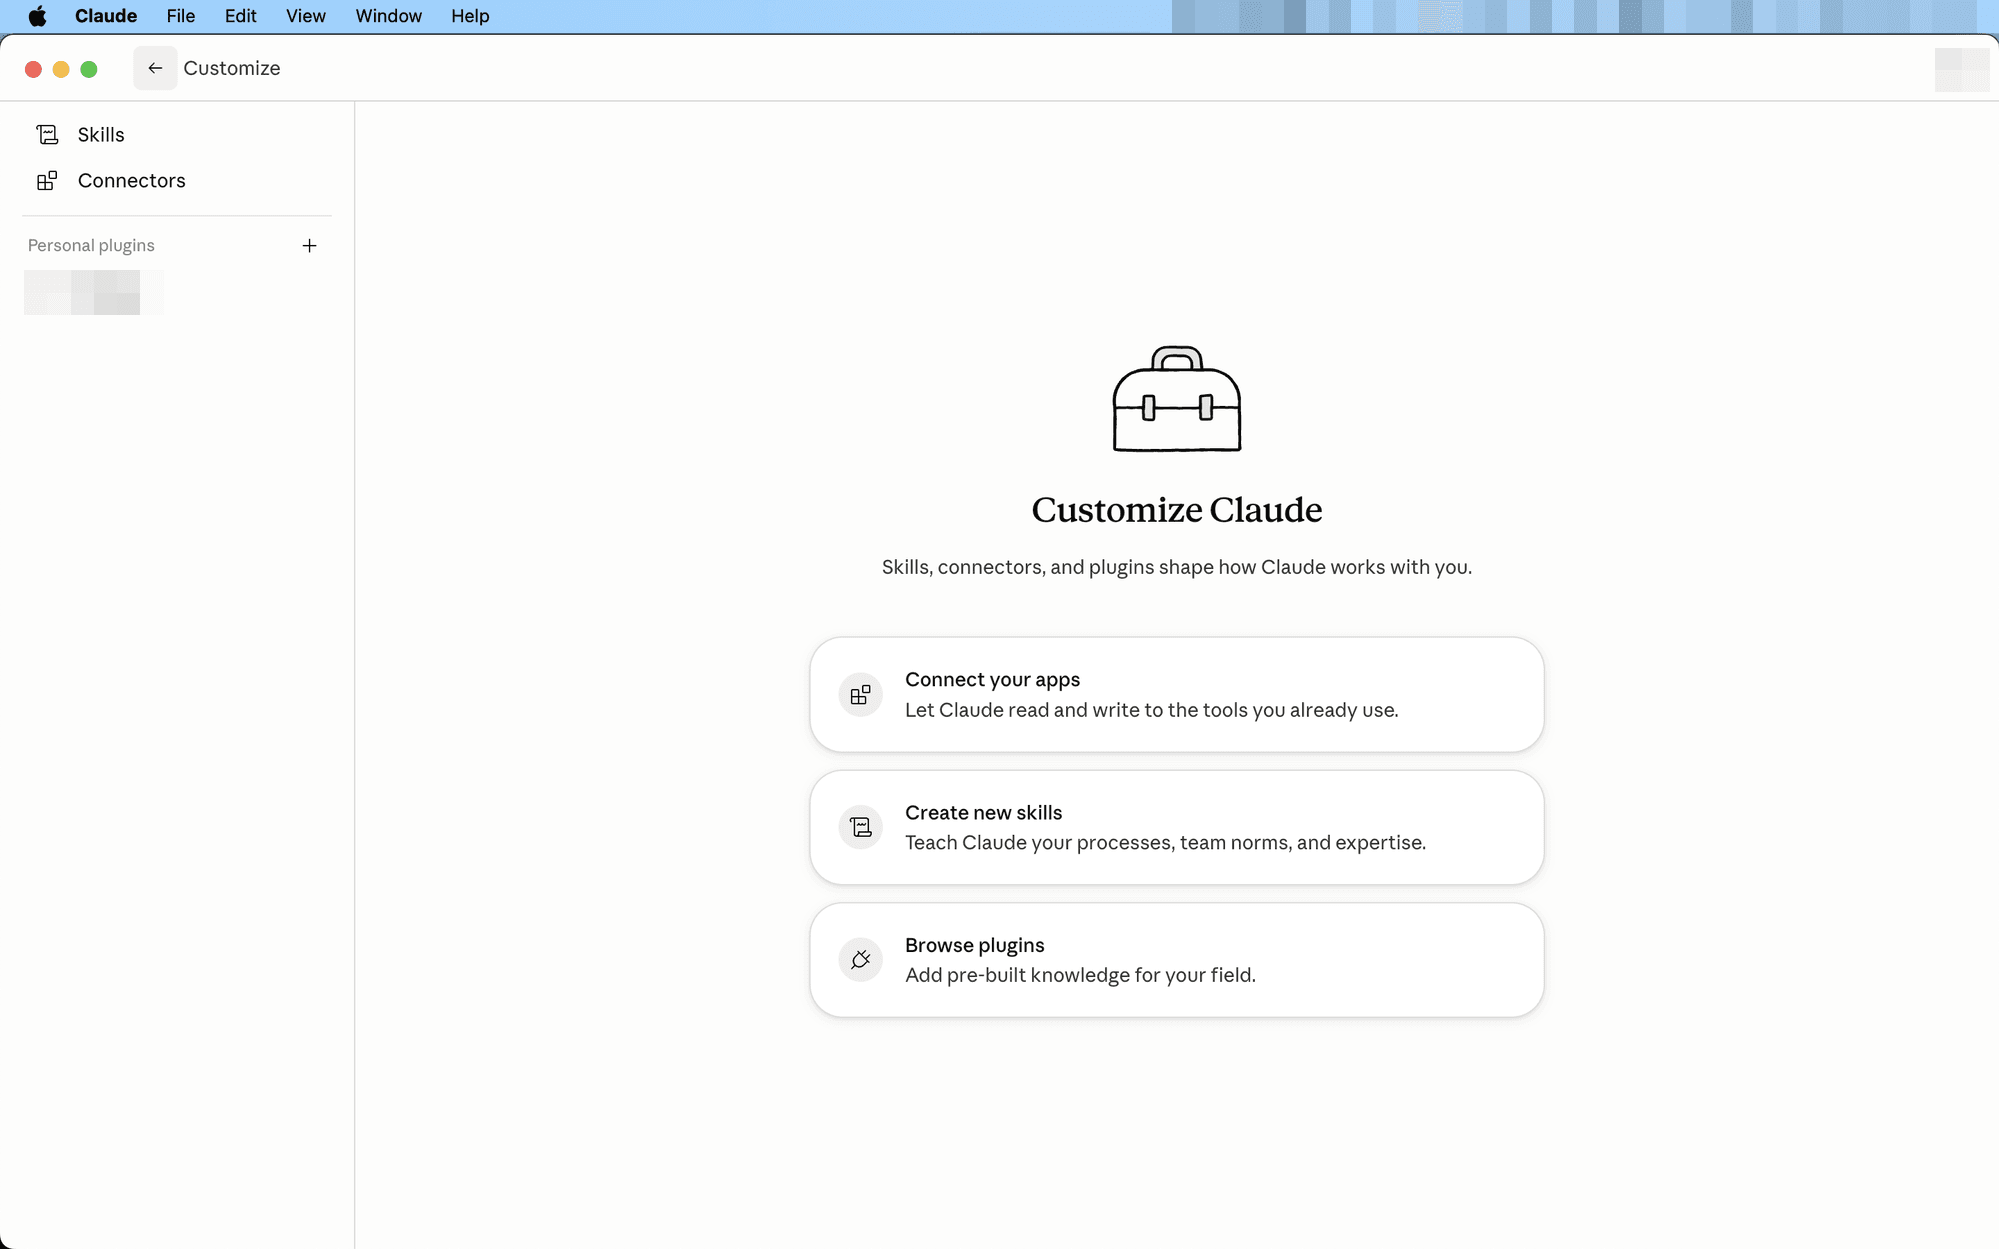Open the Help menu

470,16
